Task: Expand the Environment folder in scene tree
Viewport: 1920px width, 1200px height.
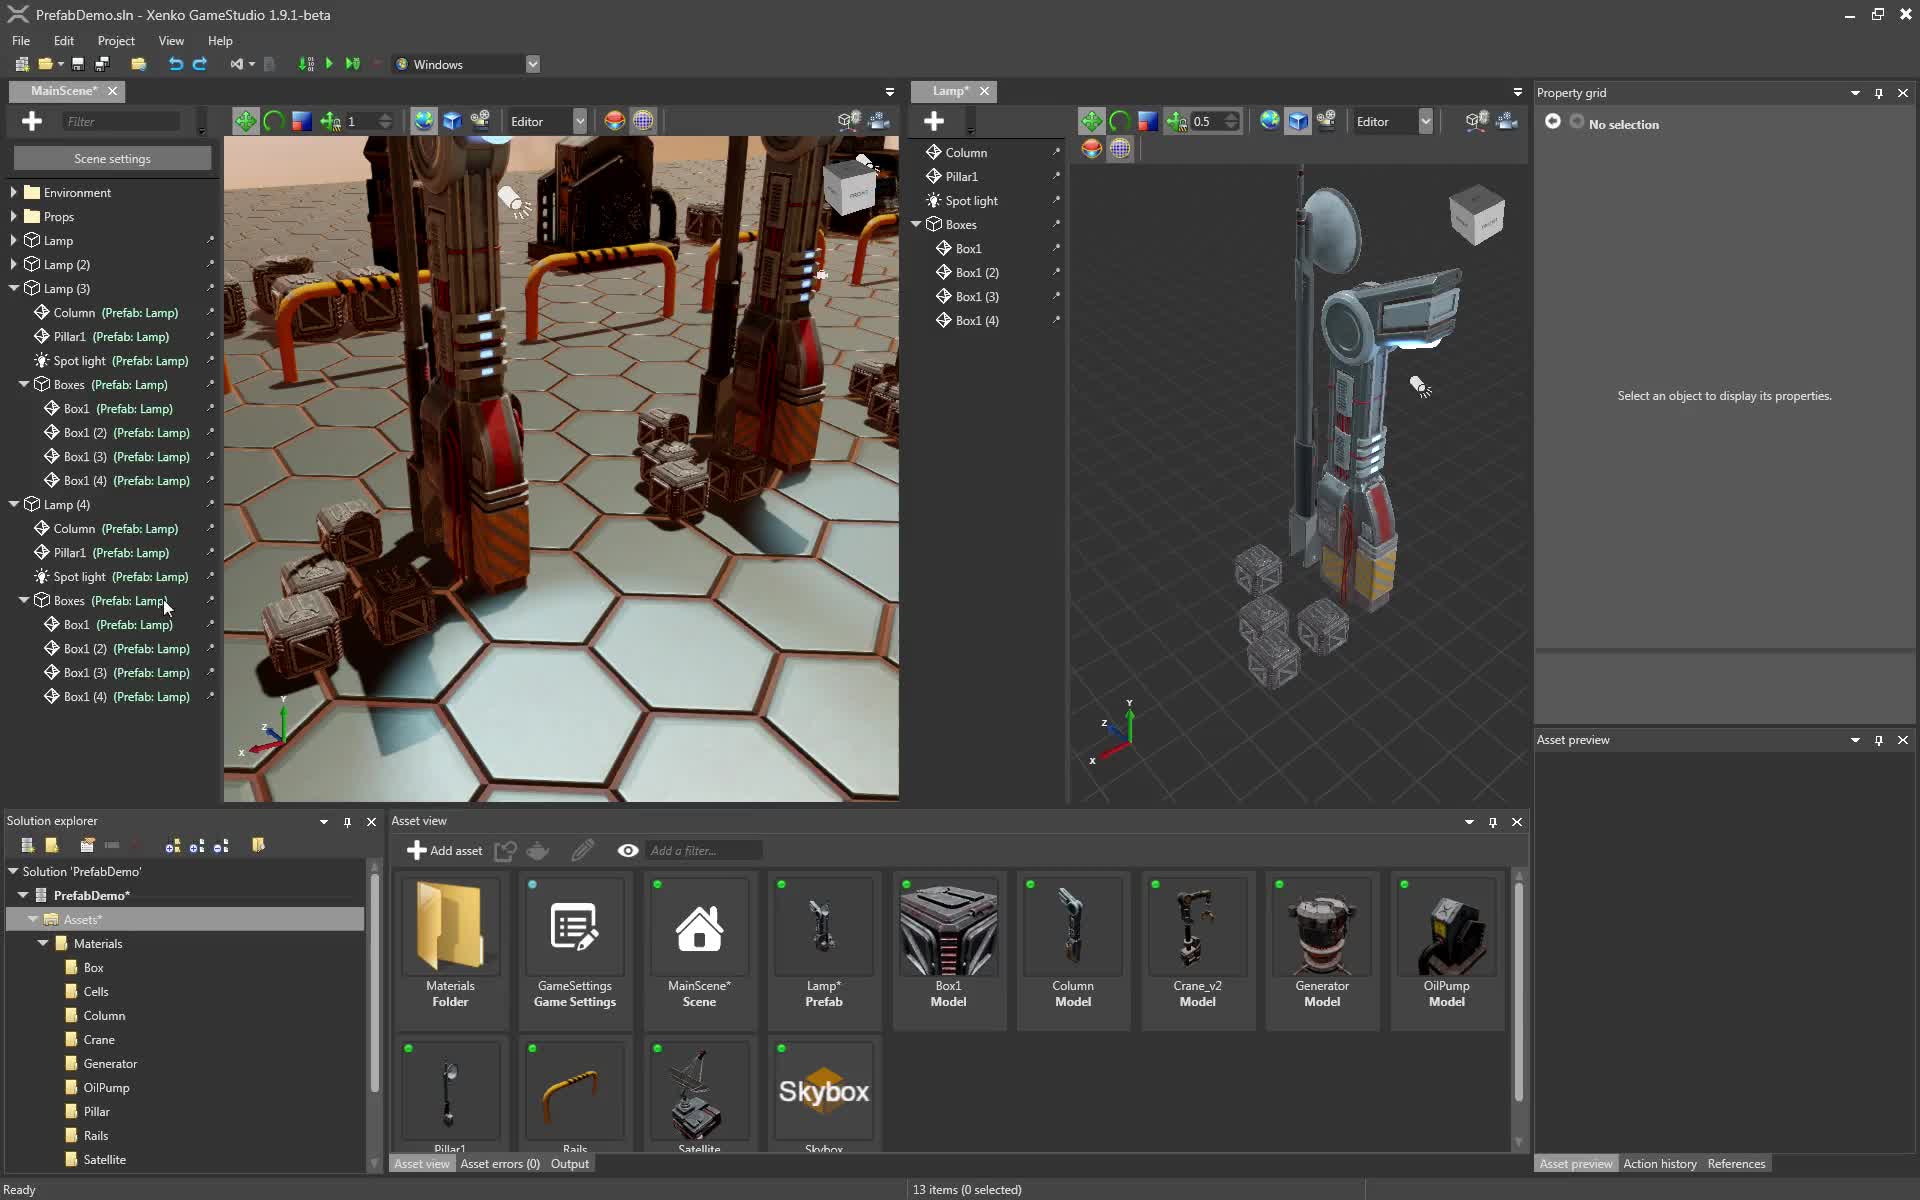Action: pos(14,192)
